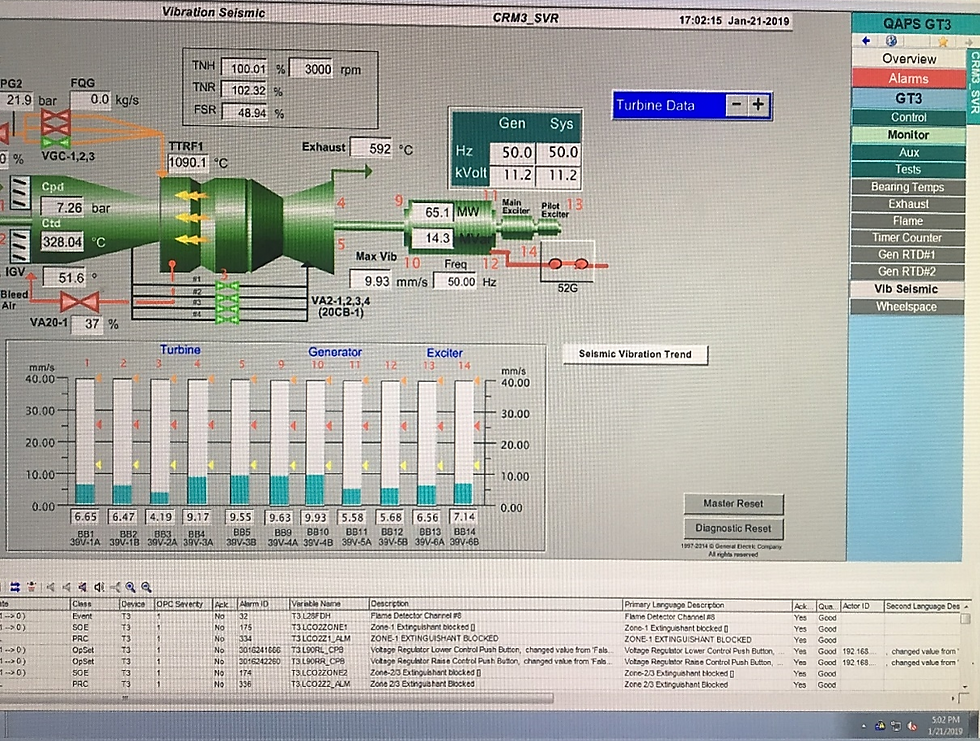Click the TTRF1 1090.1 value

tap(188, 162)
